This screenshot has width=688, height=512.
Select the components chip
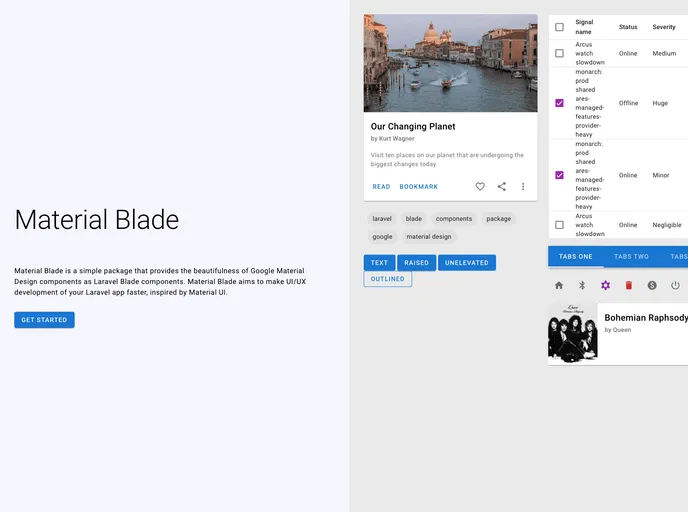coord(454,218)
